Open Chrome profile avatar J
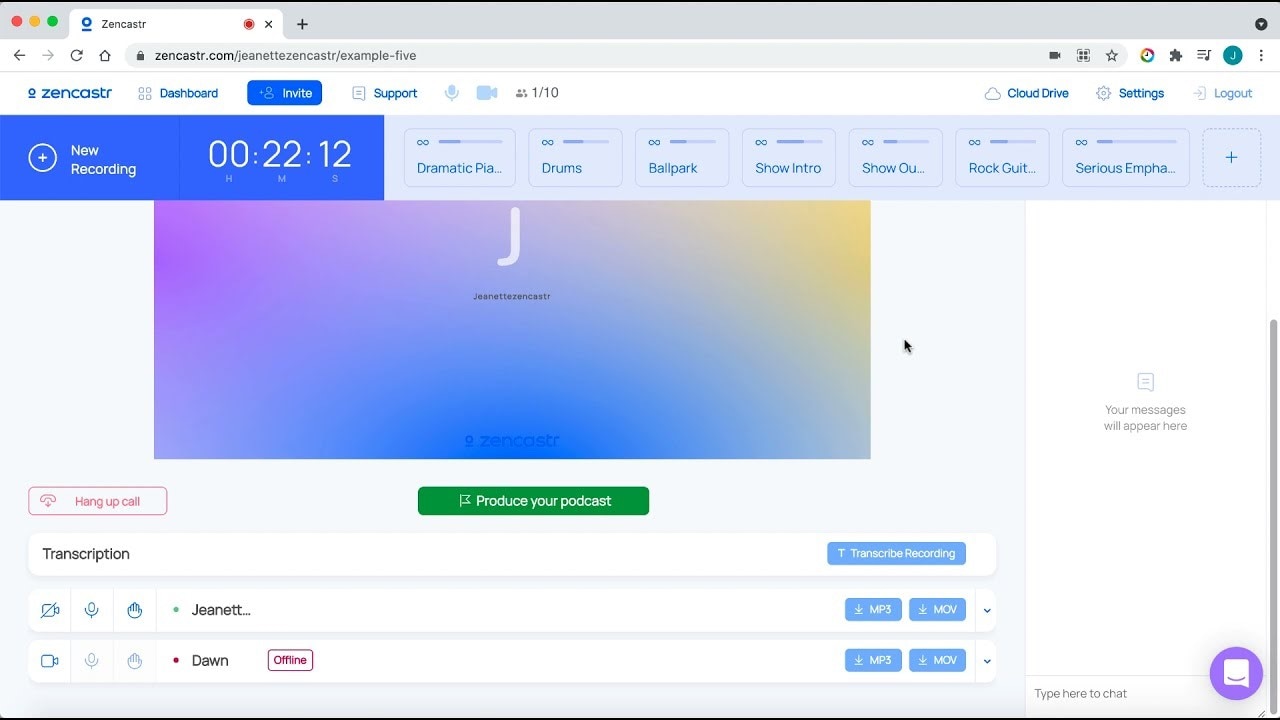This screenshot has height=720, width=1280. [x=1233, y=56]
